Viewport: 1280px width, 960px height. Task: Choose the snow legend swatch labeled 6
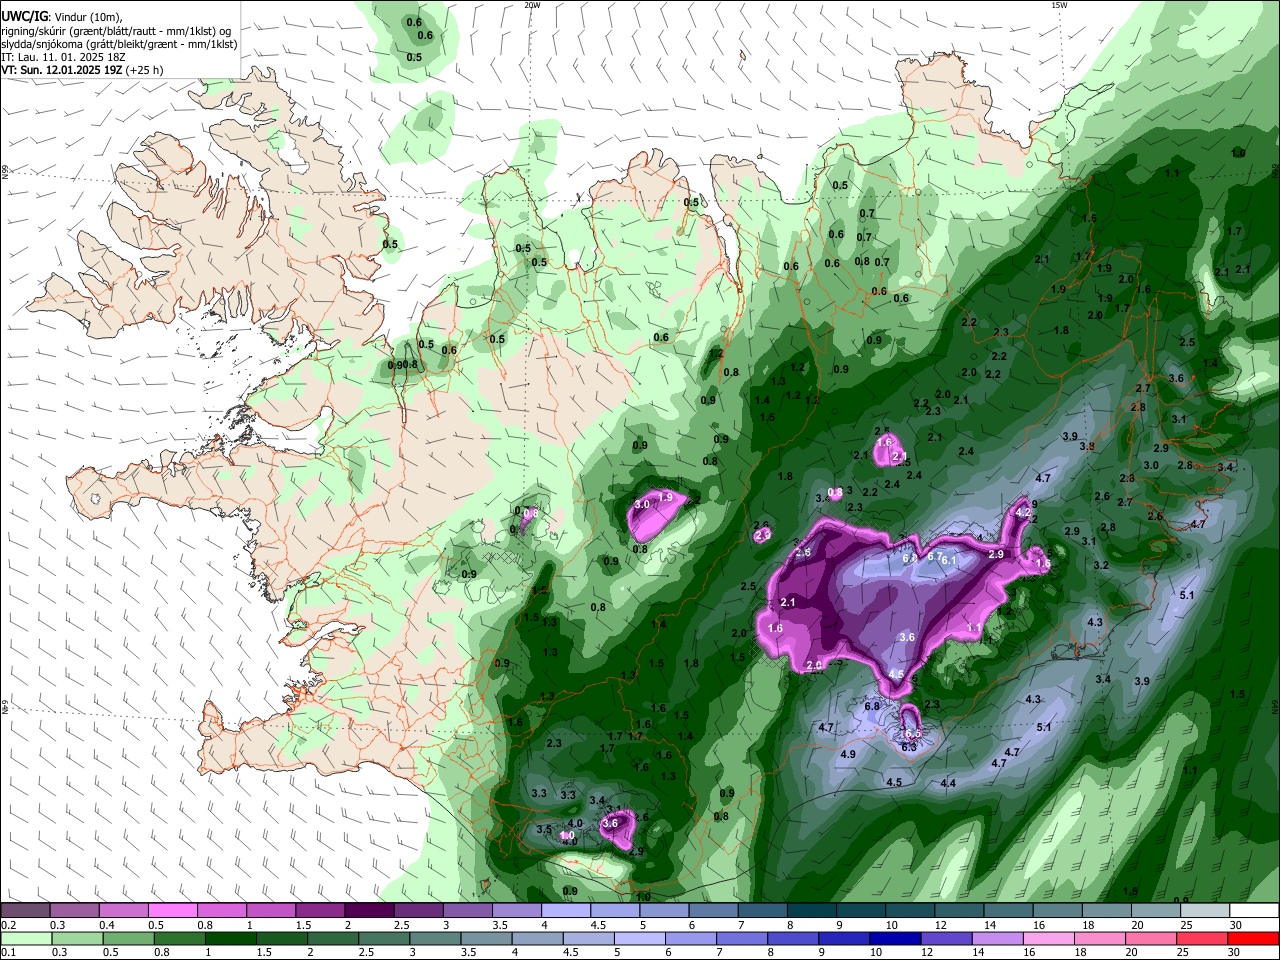tap(713, 911)
